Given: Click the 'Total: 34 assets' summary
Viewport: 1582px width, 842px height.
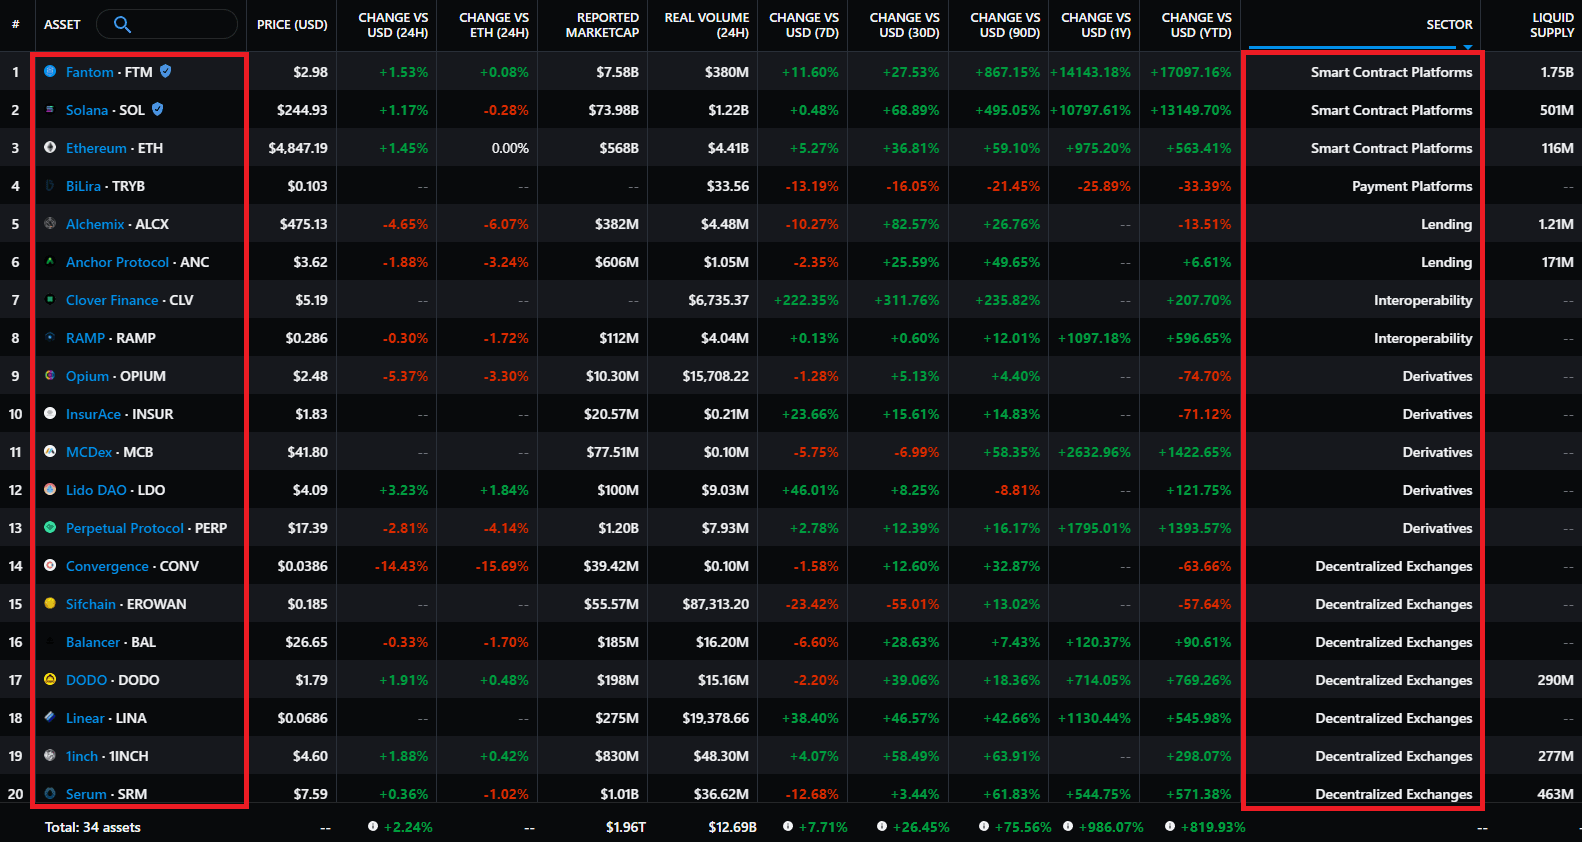Looking at the screenshot, I should tap(93, 827).
